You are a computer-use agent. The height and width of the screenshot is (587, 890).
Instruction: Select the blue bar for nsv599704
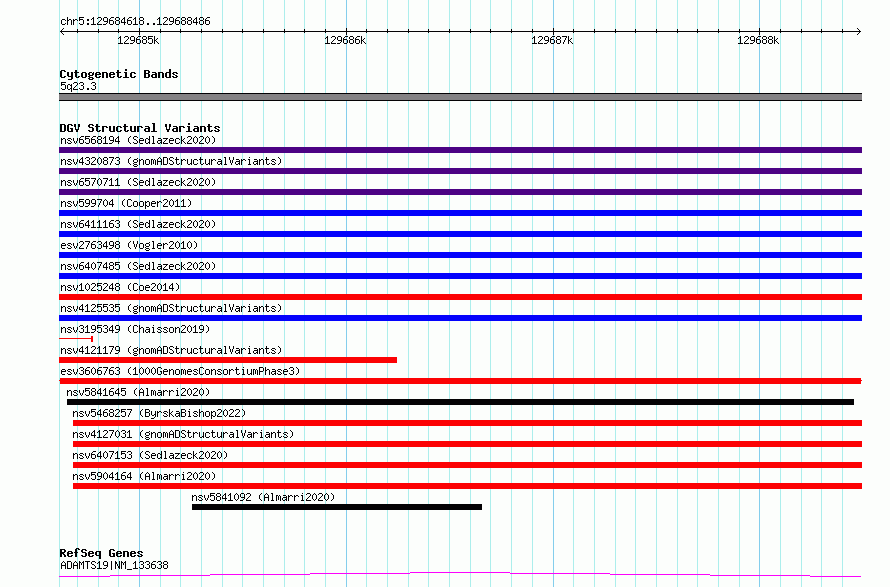(x=460, y=213)
